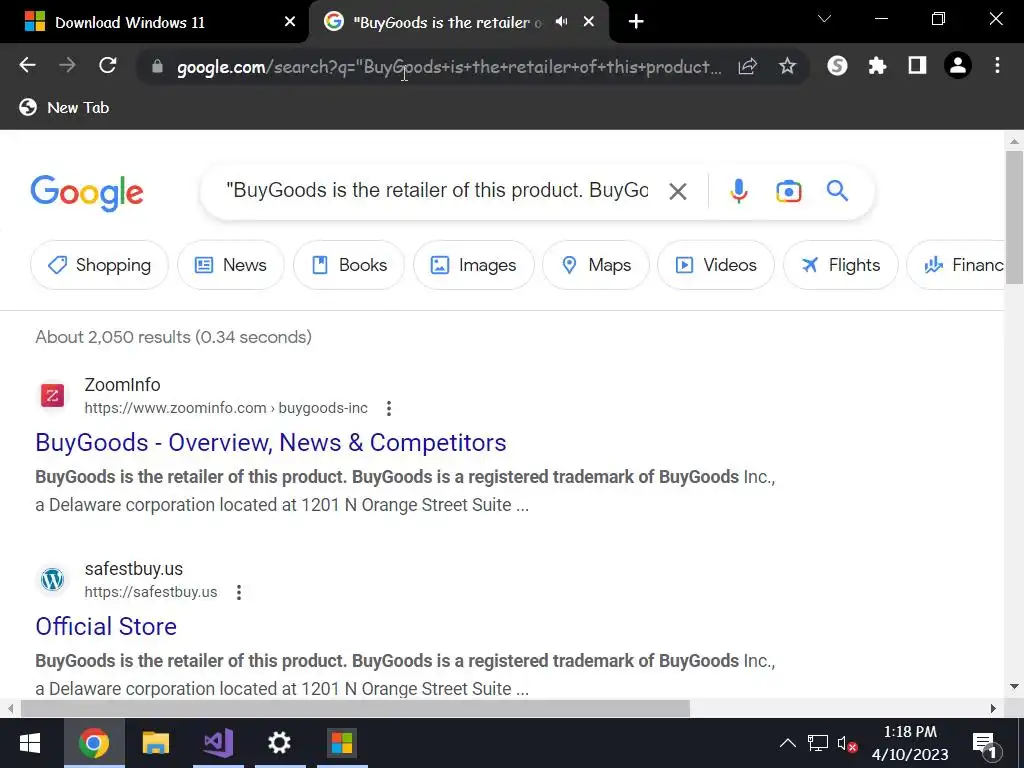The image size is (1024, 768).
Task: Submit search with magnifier icon
Action: [837, 191]
